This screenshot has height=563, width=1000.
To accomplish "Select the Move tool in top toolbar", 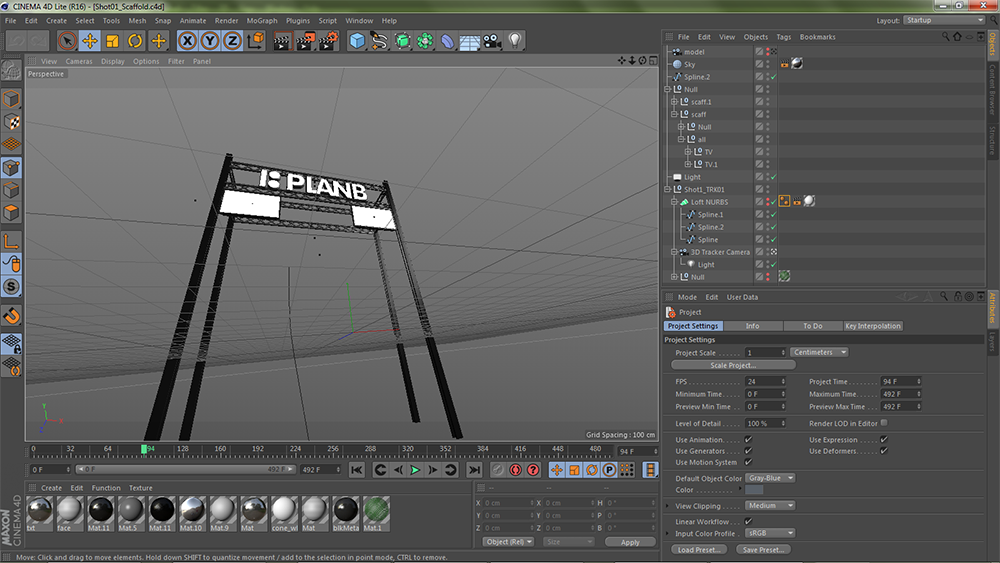I will pyautogui.click(x=89, y=41).
